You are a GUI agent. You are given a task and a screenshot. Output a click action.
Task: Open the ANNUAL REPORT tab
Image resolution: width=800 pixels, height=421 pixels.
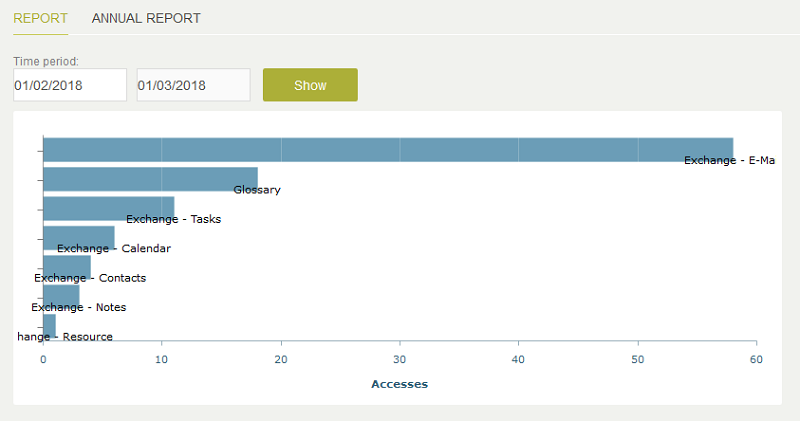(146, 18)
